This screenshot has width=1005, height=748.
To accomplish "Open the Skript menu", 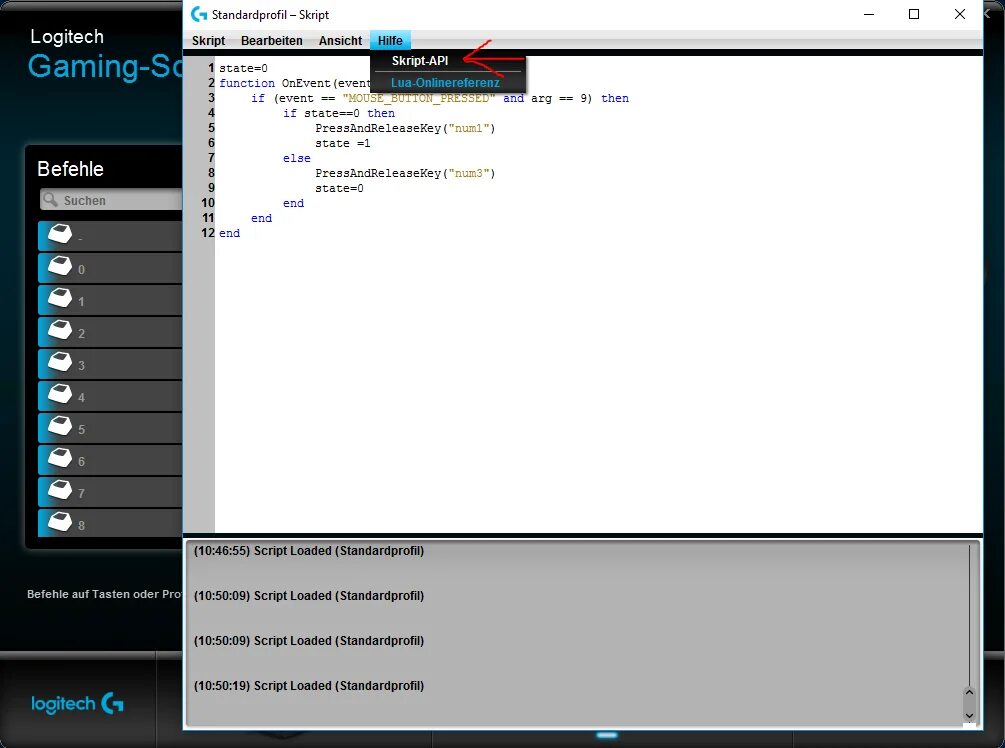I will pos(208,40).
